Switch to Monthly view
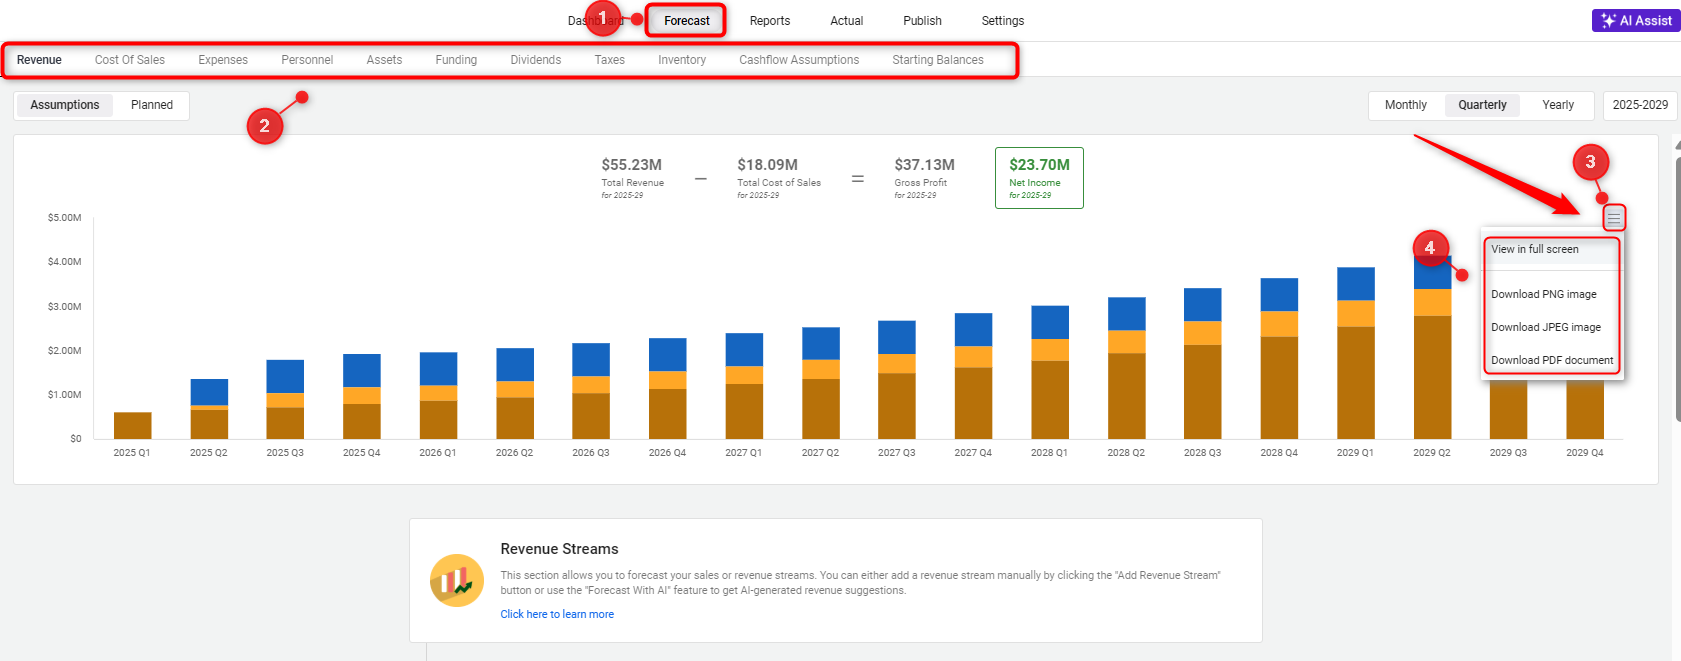The width and height of the screenshot is (1681, 661). coord(1405,105)
